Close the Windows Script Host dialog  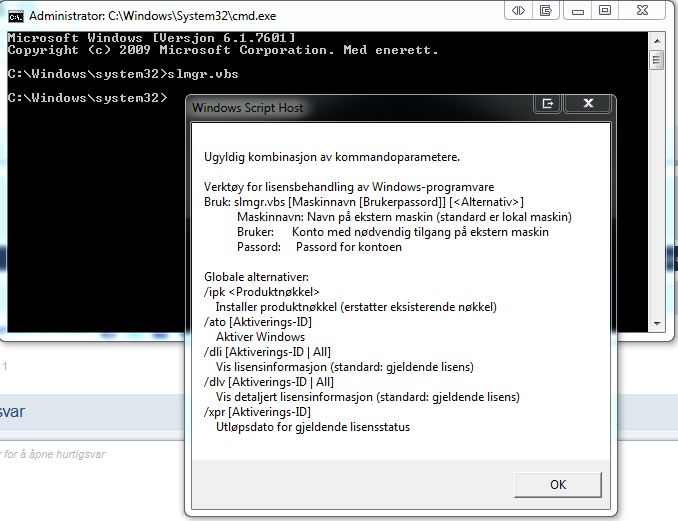pos(588,103)
